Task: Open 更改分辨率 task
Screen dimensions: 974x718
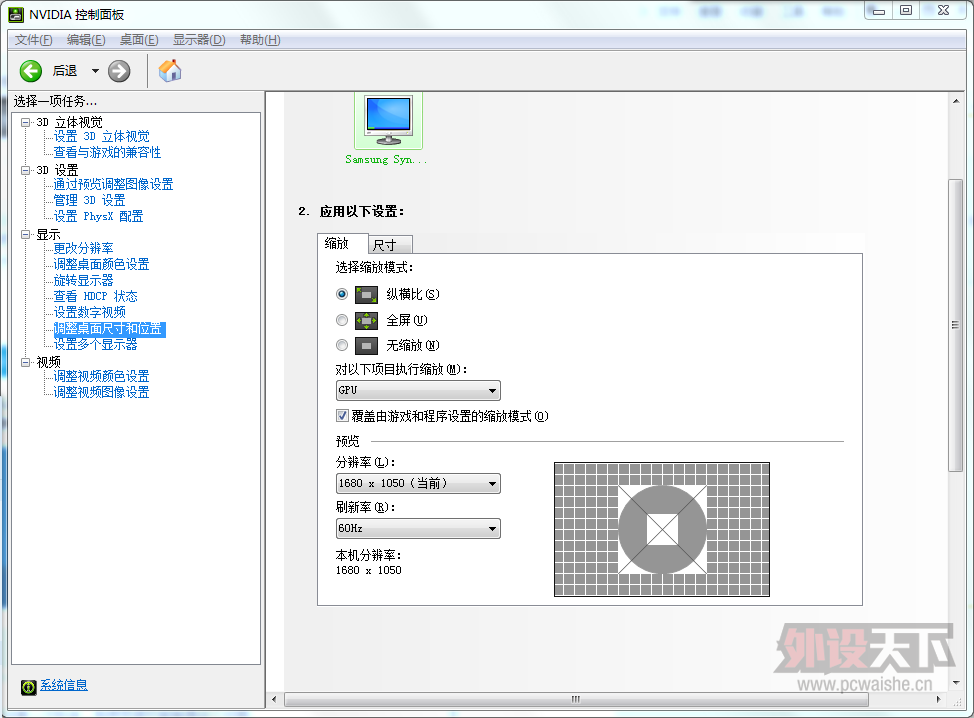Action: coord(83,248)
